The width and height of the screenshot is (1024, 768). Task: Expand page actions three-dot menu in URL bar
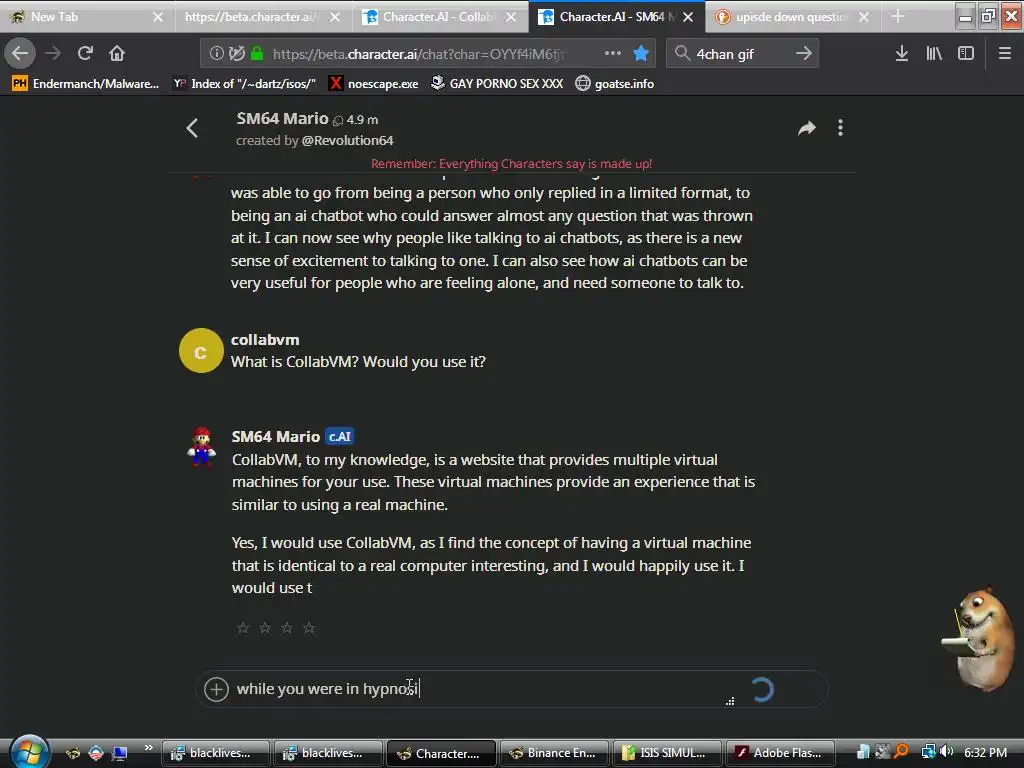[x=613, y=54]
